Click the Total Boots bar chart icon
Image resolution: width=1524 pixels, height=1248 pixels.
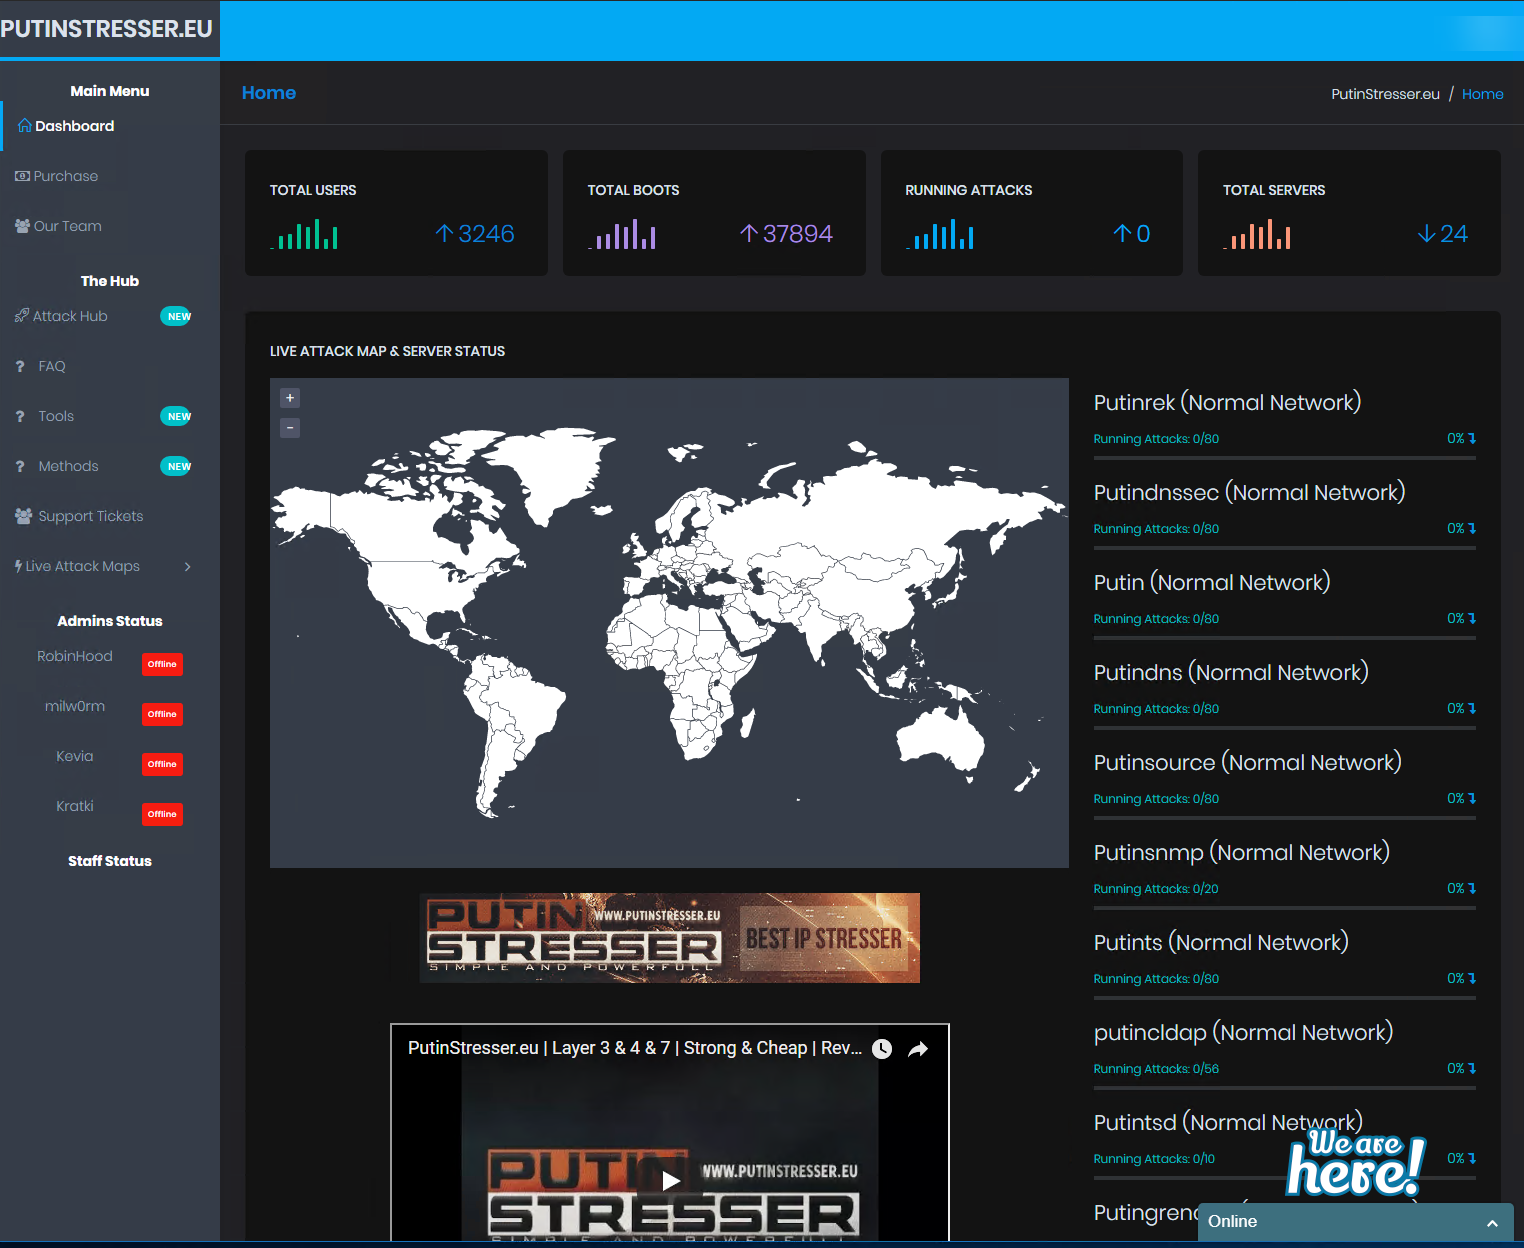[x=622, y=235]
